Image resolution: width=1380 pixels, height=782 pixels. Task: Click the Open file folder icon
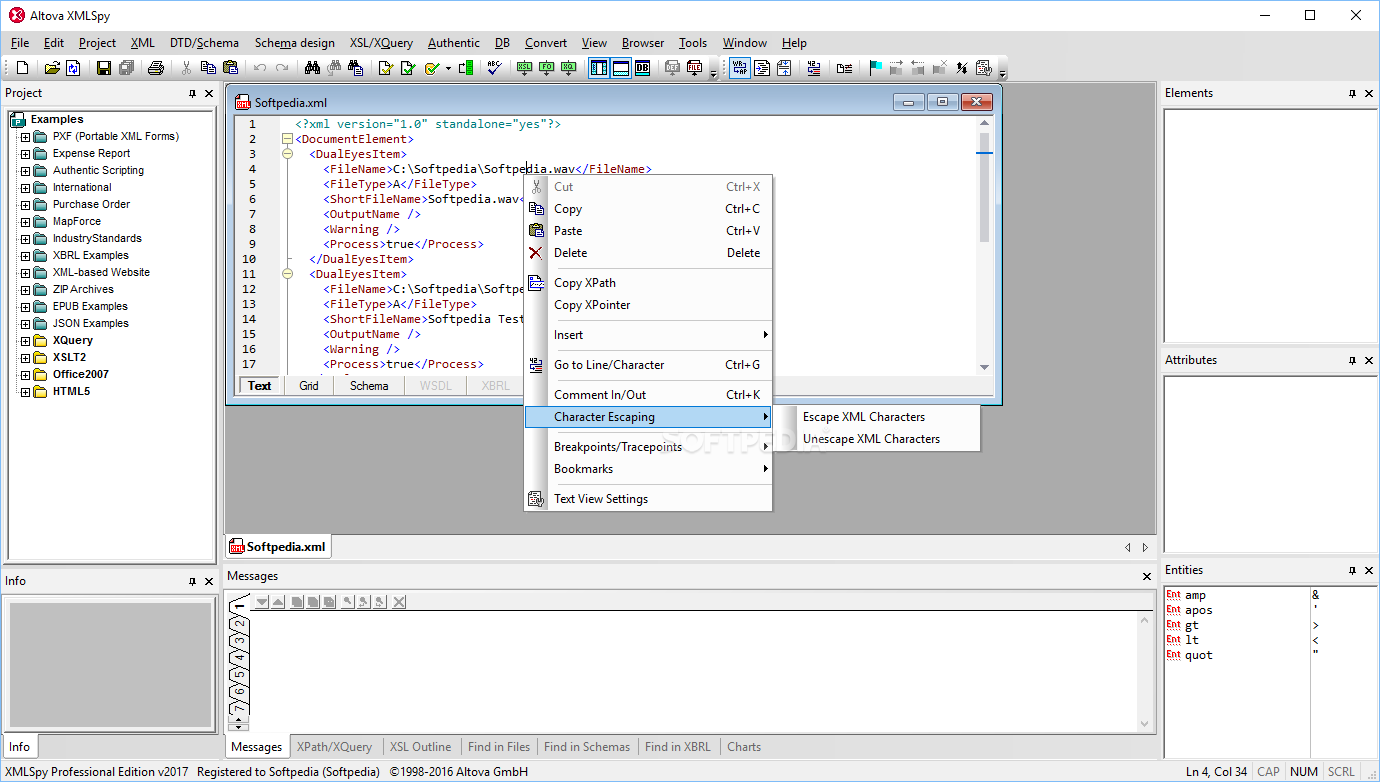pos(52,68)
